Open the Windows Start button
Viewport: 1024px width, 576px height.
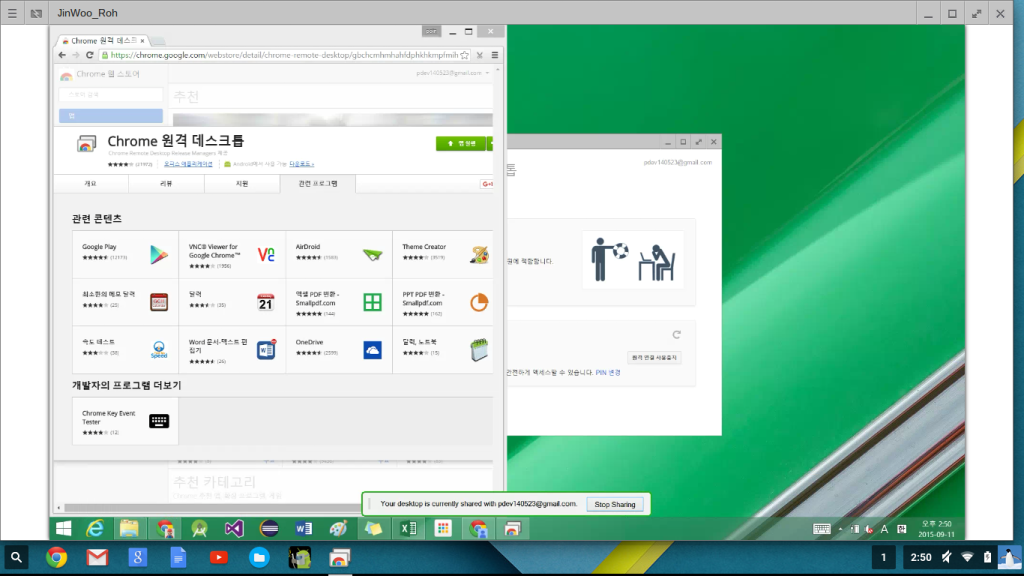coord(63,528)
